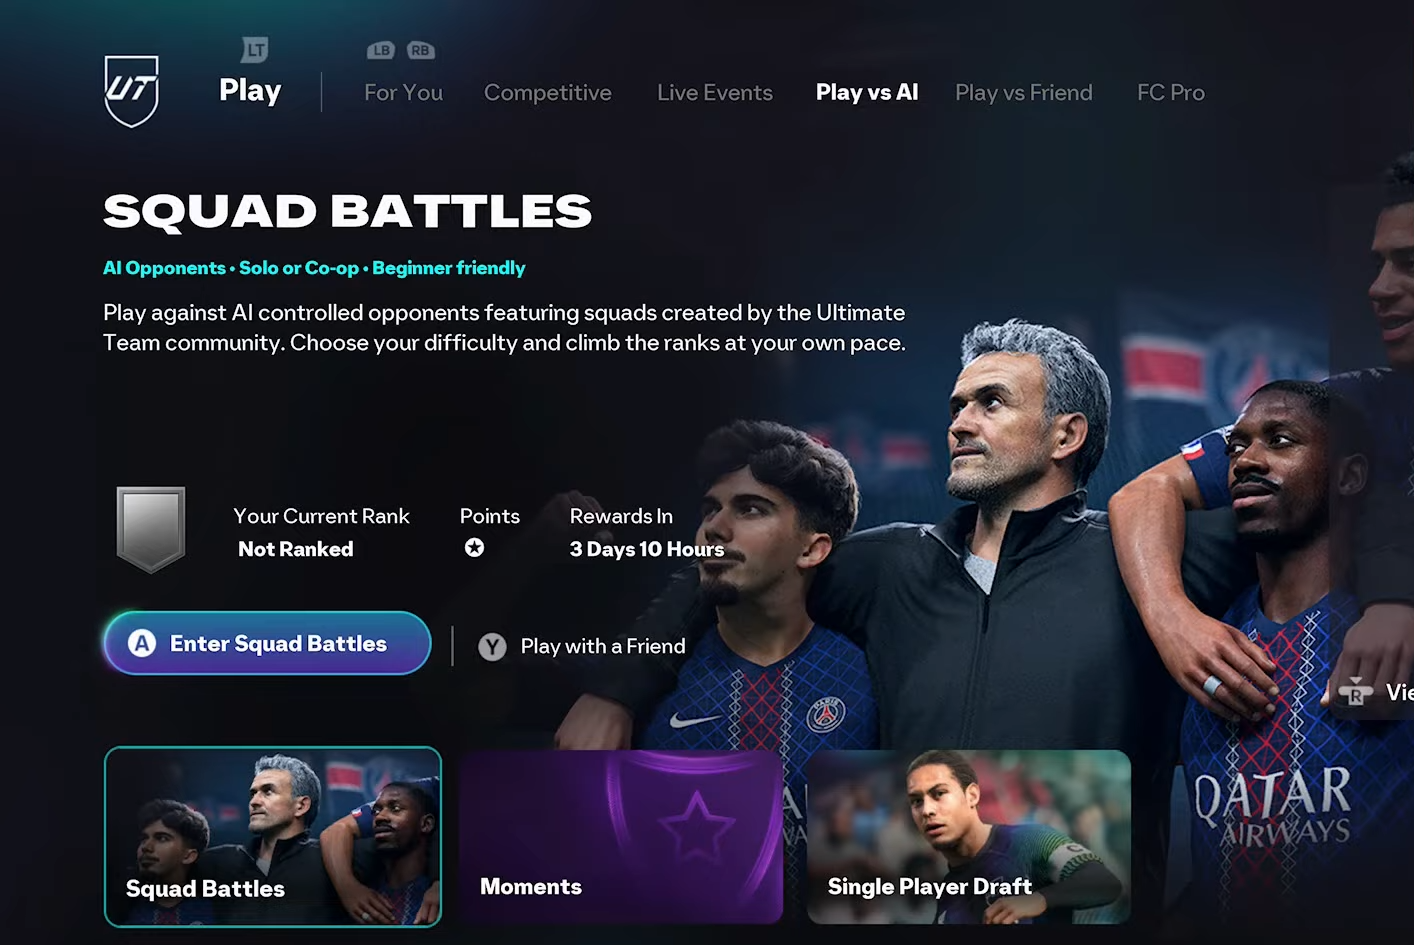This screenshot has height=945, width=1414.
Task: Open the For You tab
Action: pyautogui.click(x=403, y=92)
